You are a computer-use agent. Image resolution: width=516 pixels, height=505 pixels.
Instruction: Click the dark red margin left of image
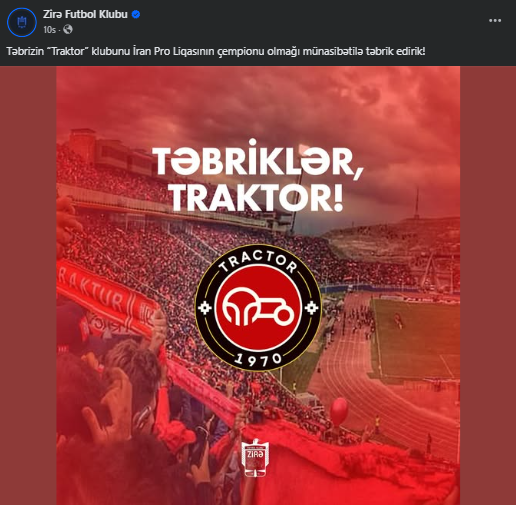[28, 285]
